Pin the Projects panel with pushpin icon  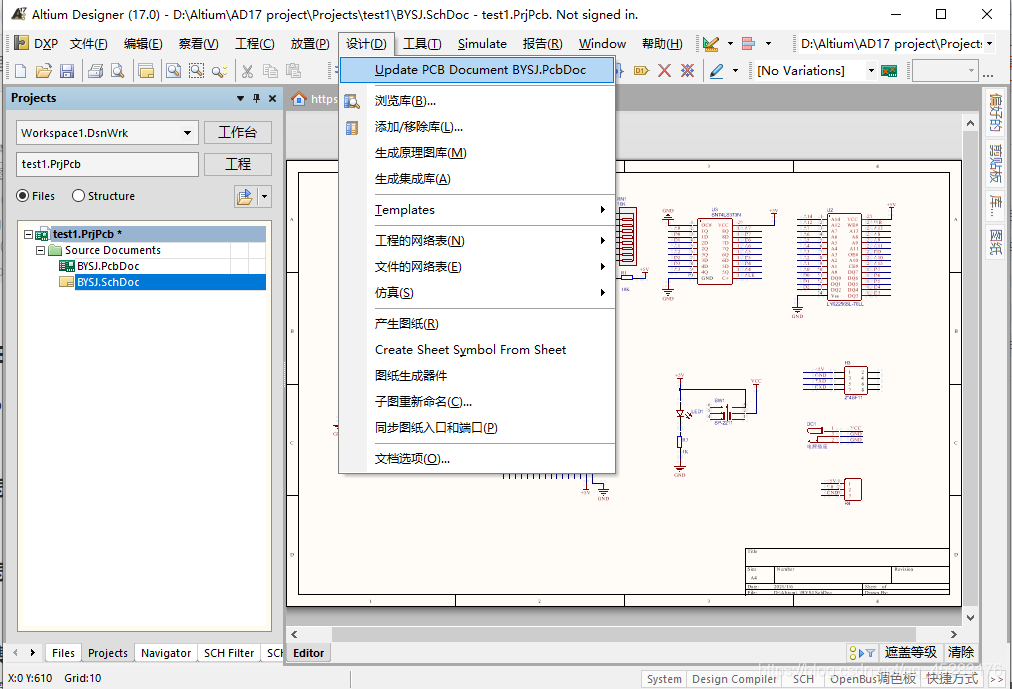click(256, 98)
